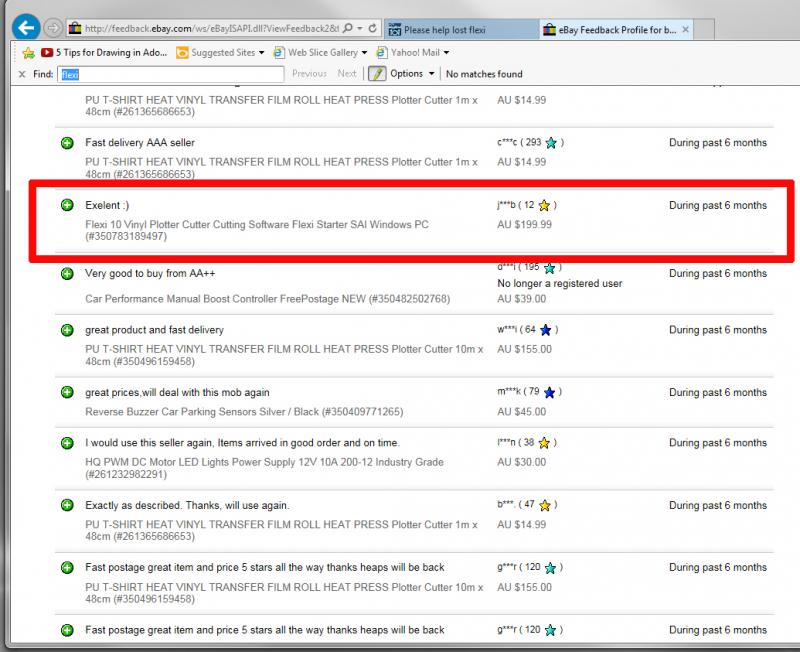The image size is (800, 652).
Task: Click the Find text input field
Action: pyautogui.click(x=170, y=74)
